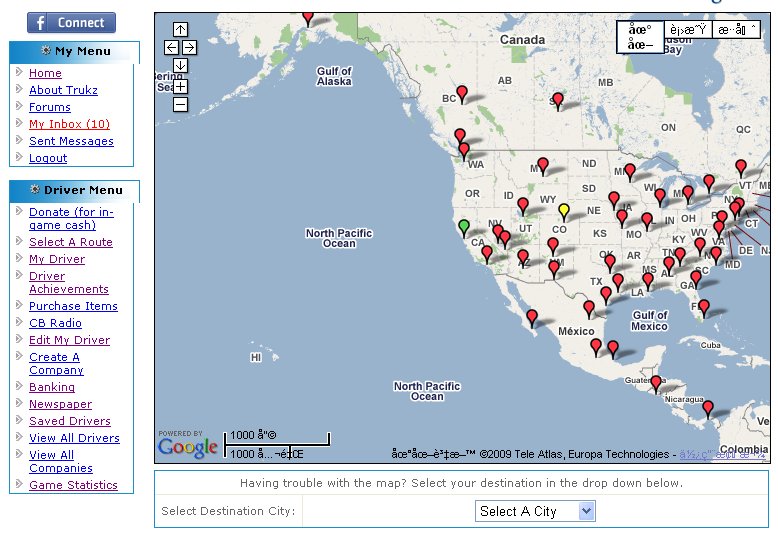This screenshot has height=542, width=778.
Task: Open My Inbox (10)
Action: [69, 124]
